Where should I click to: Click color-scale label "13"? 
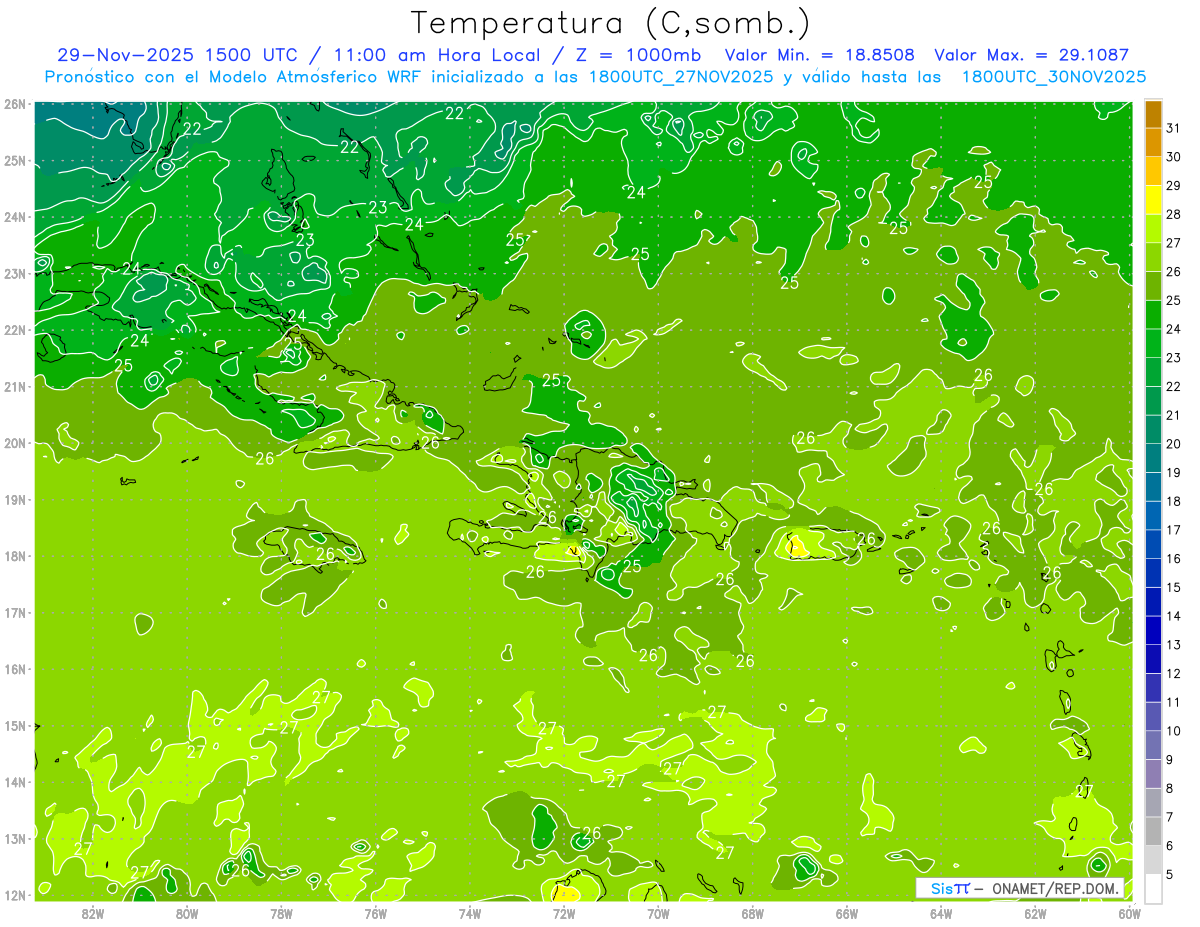click(1174, 644)
